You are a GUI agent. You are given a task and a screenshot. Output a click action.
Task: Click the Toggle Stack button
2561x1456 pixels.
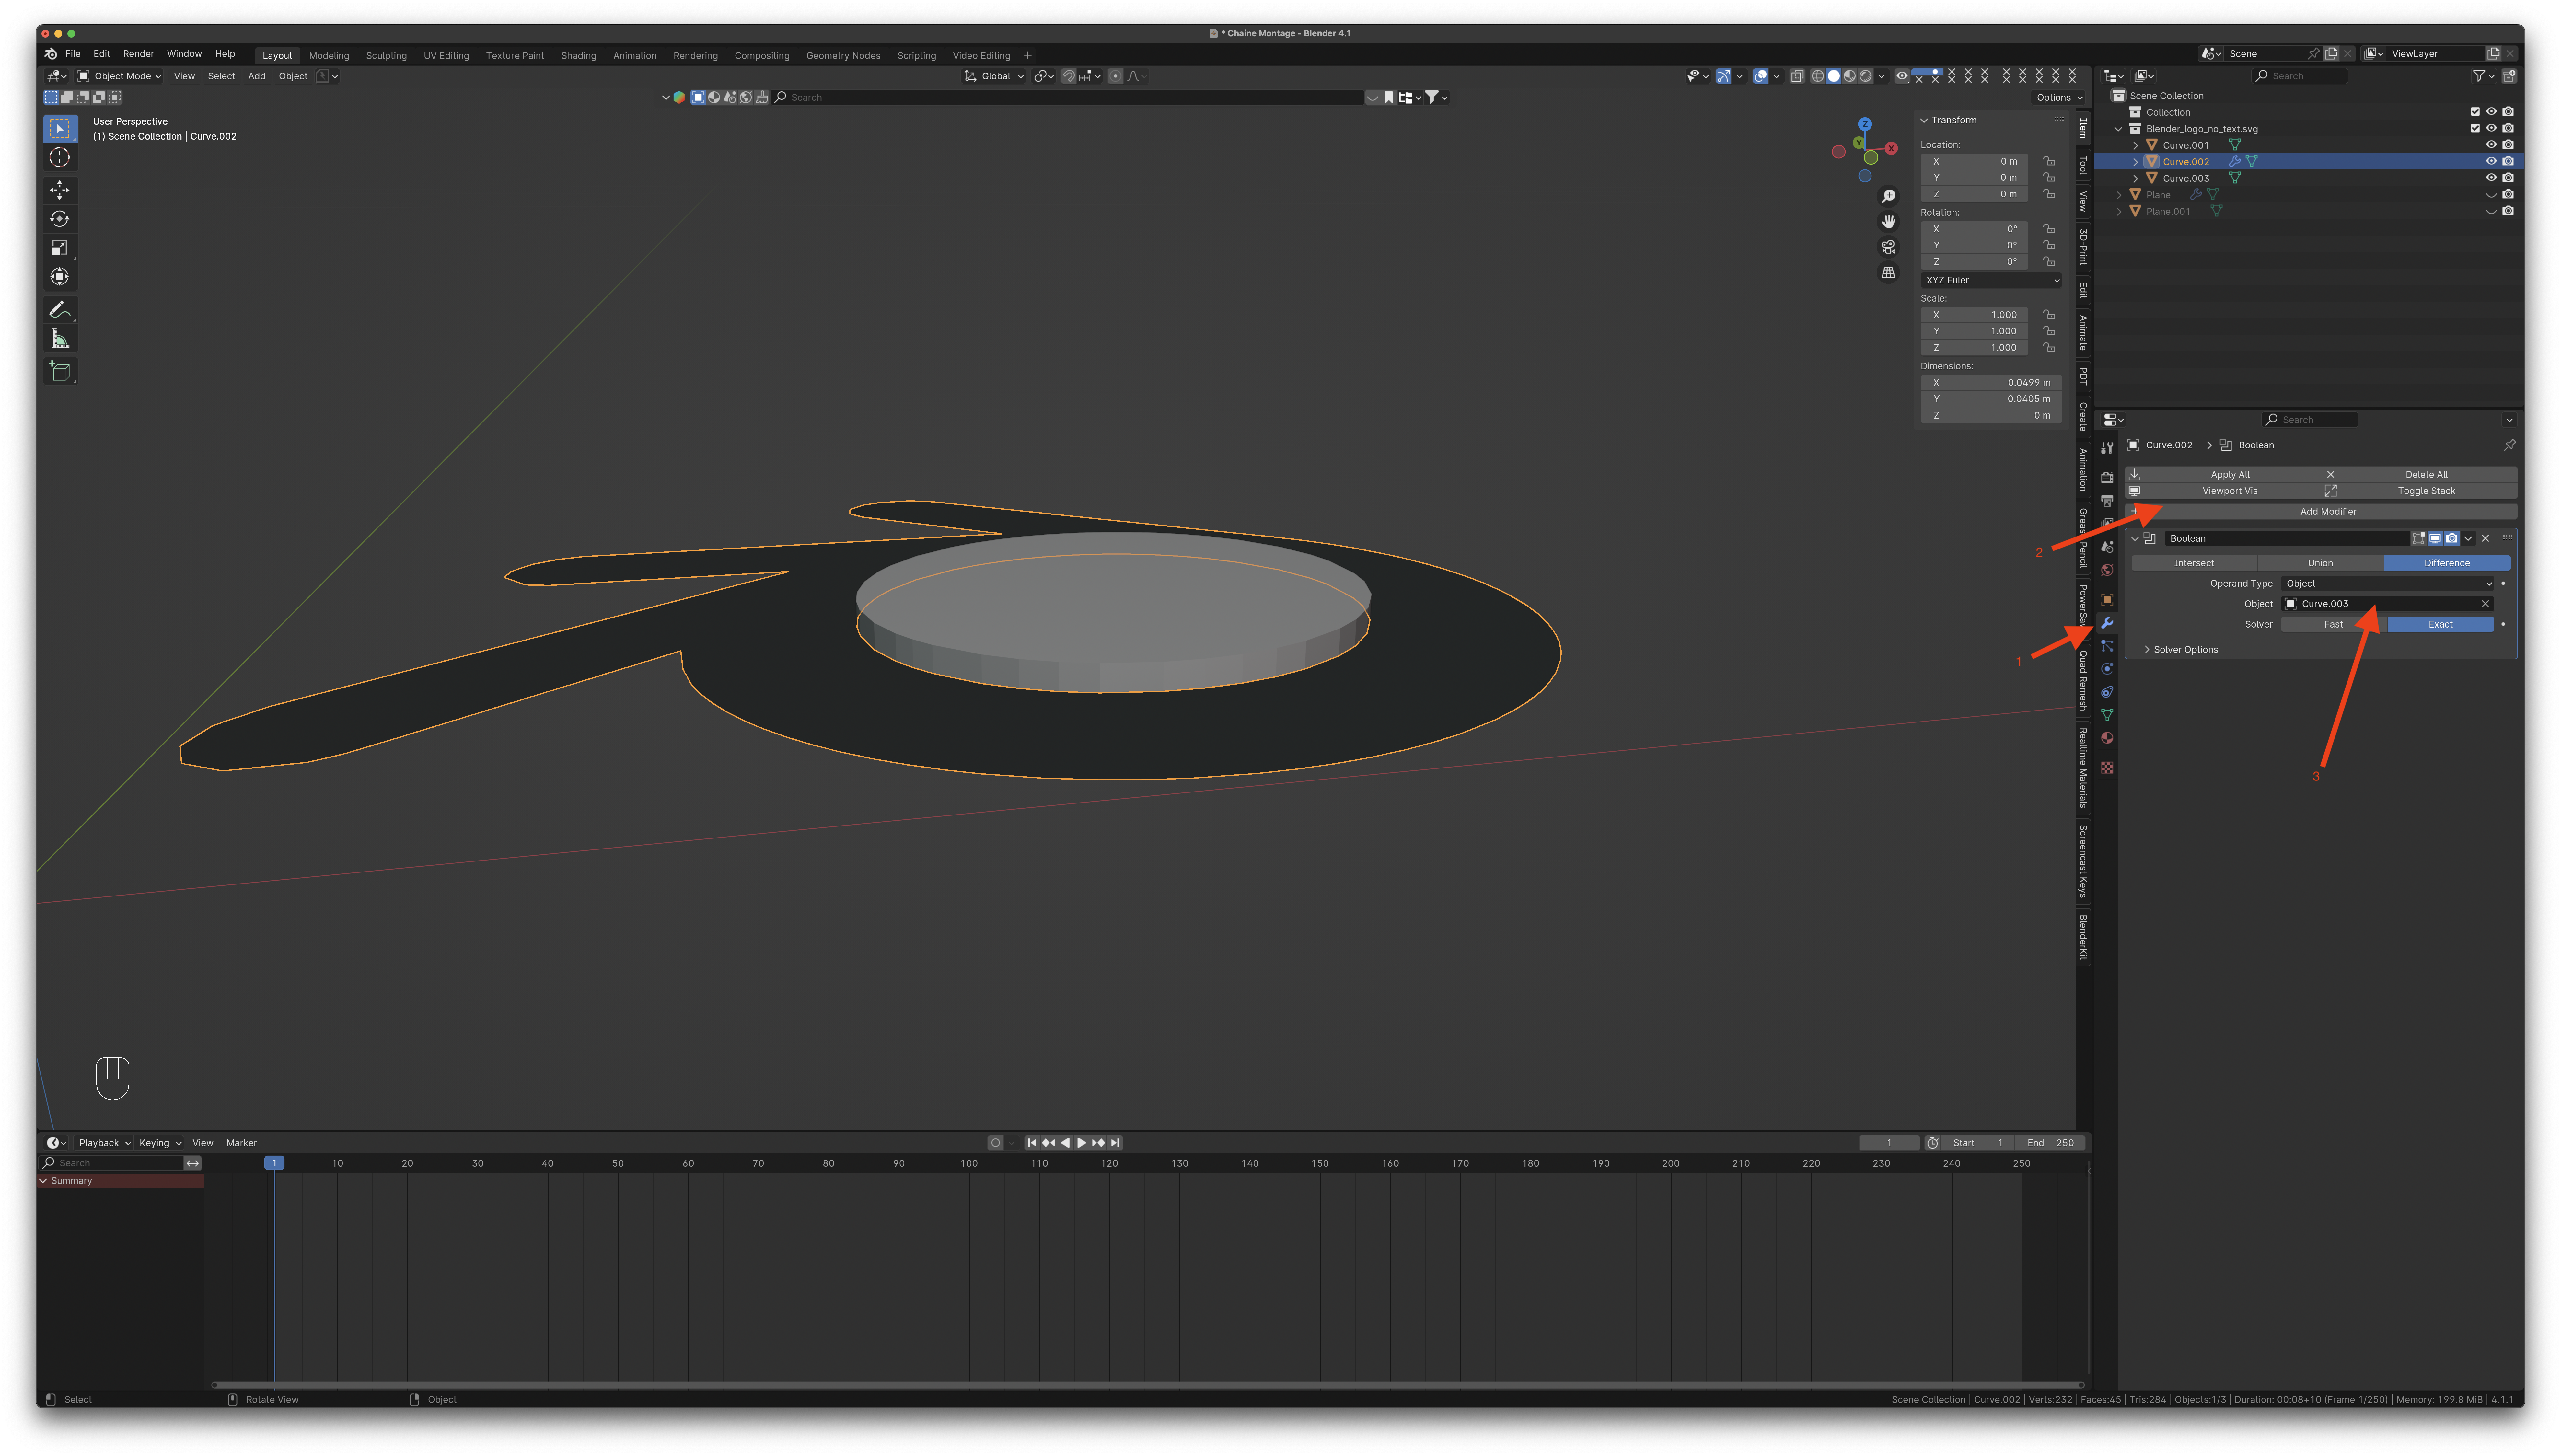[x=2419, y=491]
